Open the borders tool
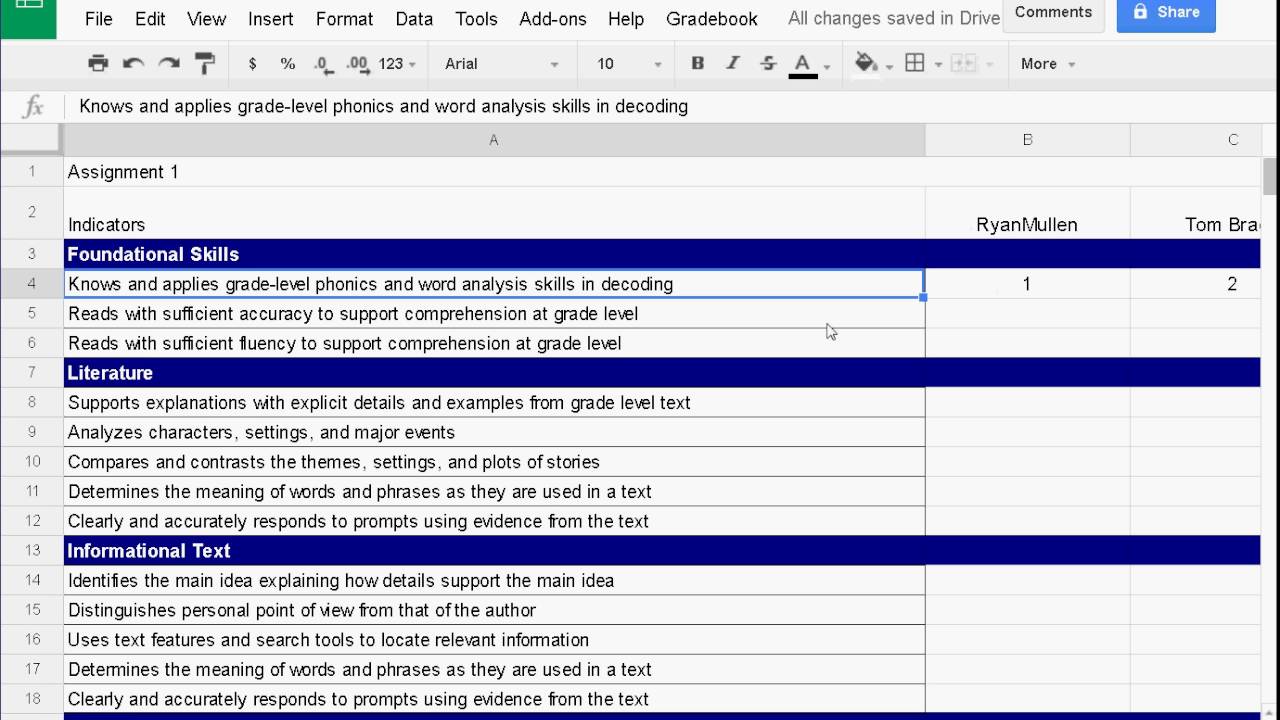1280x720 pixels. [x=914, y=63]
